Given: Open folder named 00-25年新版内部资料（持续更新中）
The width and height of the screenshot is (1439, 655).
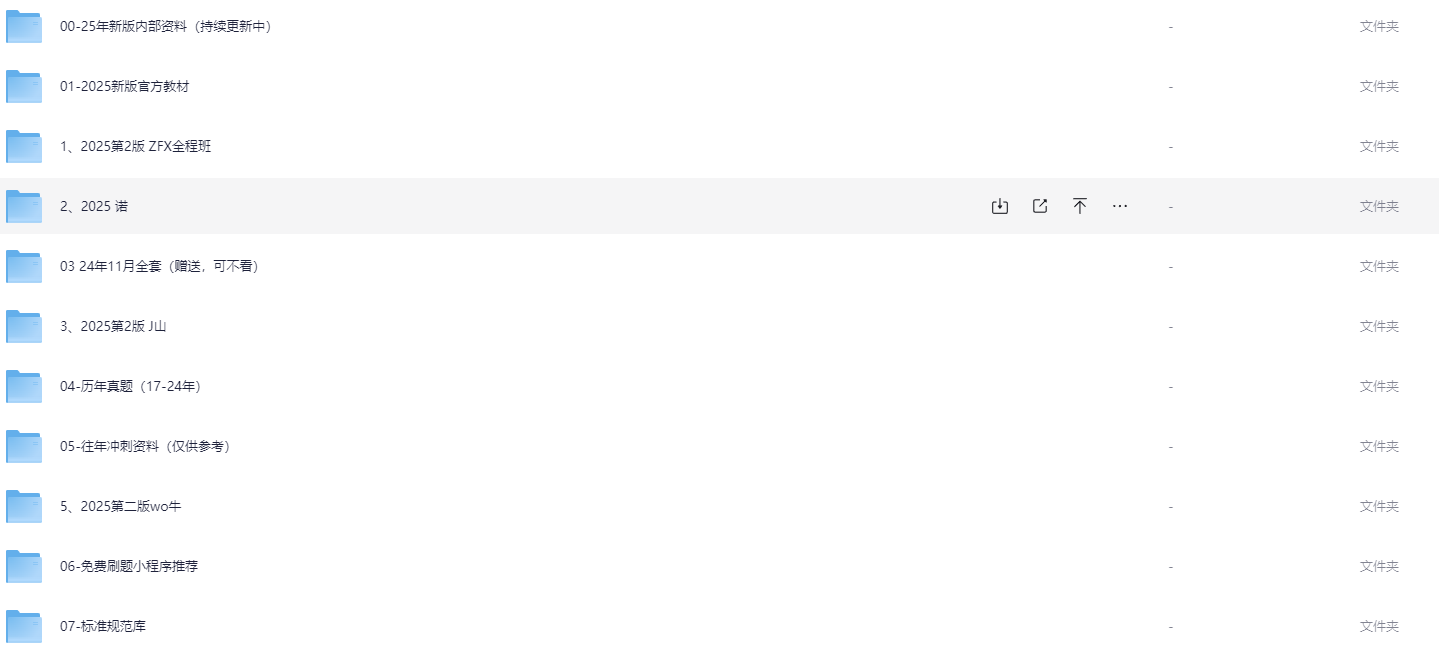Looking at the screenshot, I should 166,26.
